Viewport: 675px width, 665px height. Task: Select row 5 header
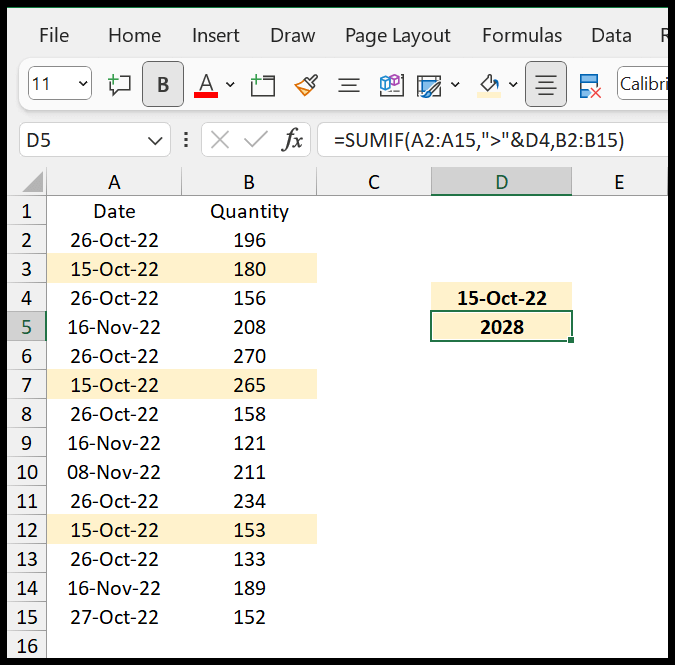click(x=27, y=327)
